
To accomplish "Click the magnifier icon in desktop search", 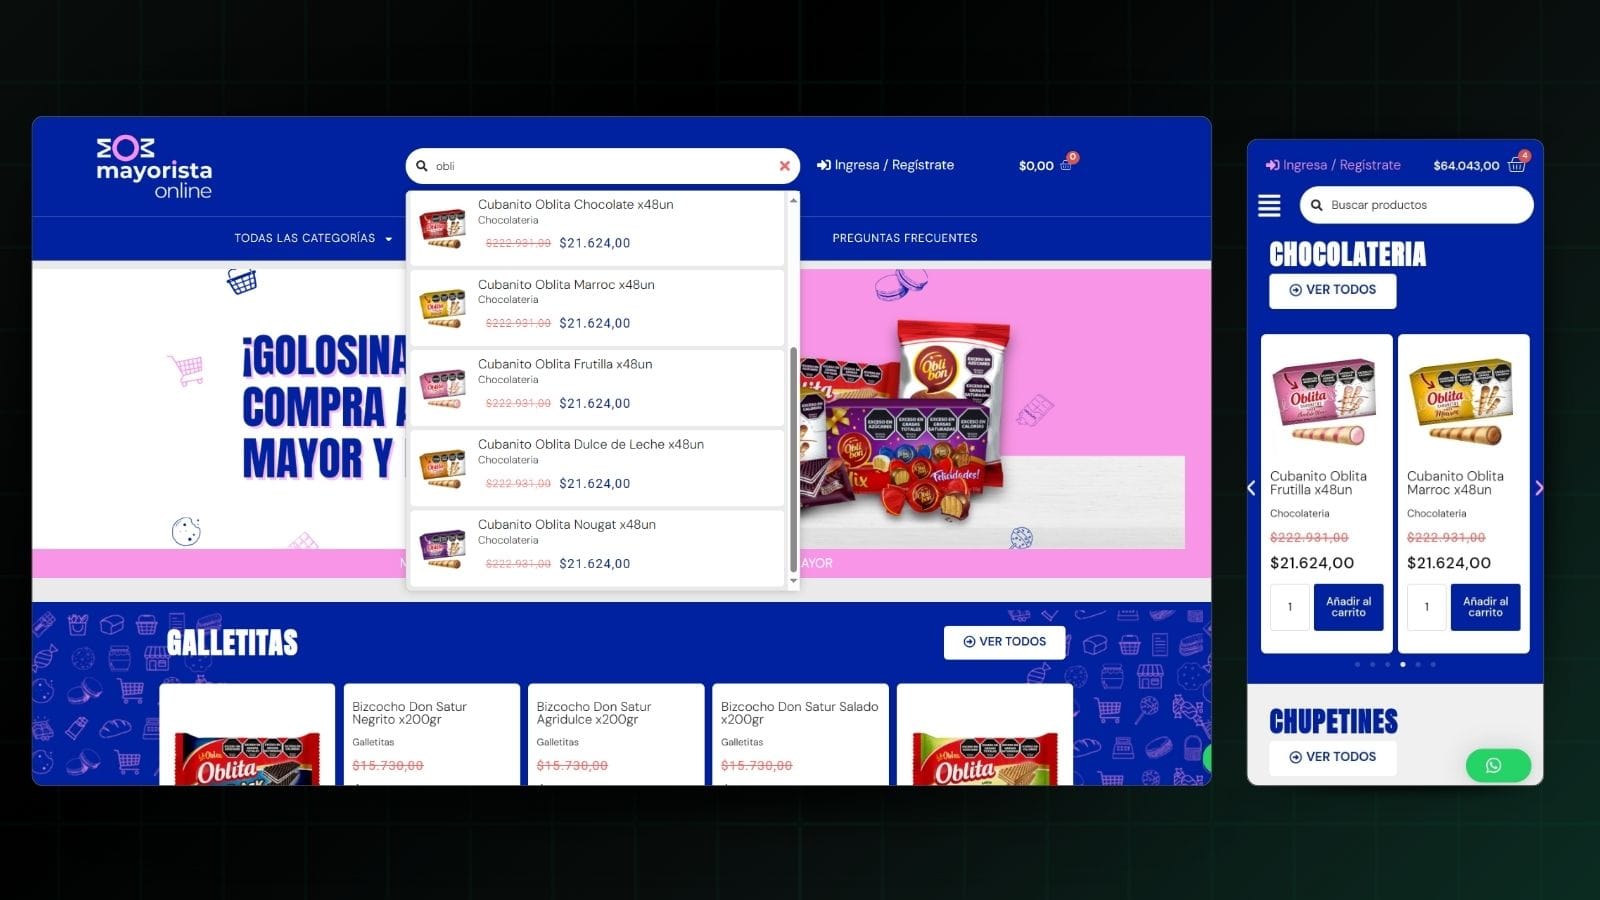I will [422, 166].
